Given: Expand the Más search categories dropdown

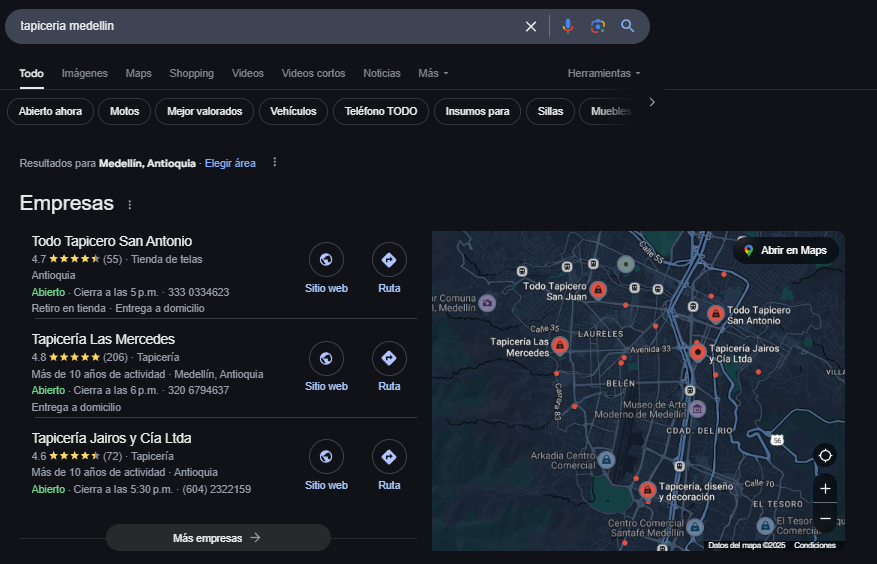Looking at the screenshot, I should pos(433,73).
